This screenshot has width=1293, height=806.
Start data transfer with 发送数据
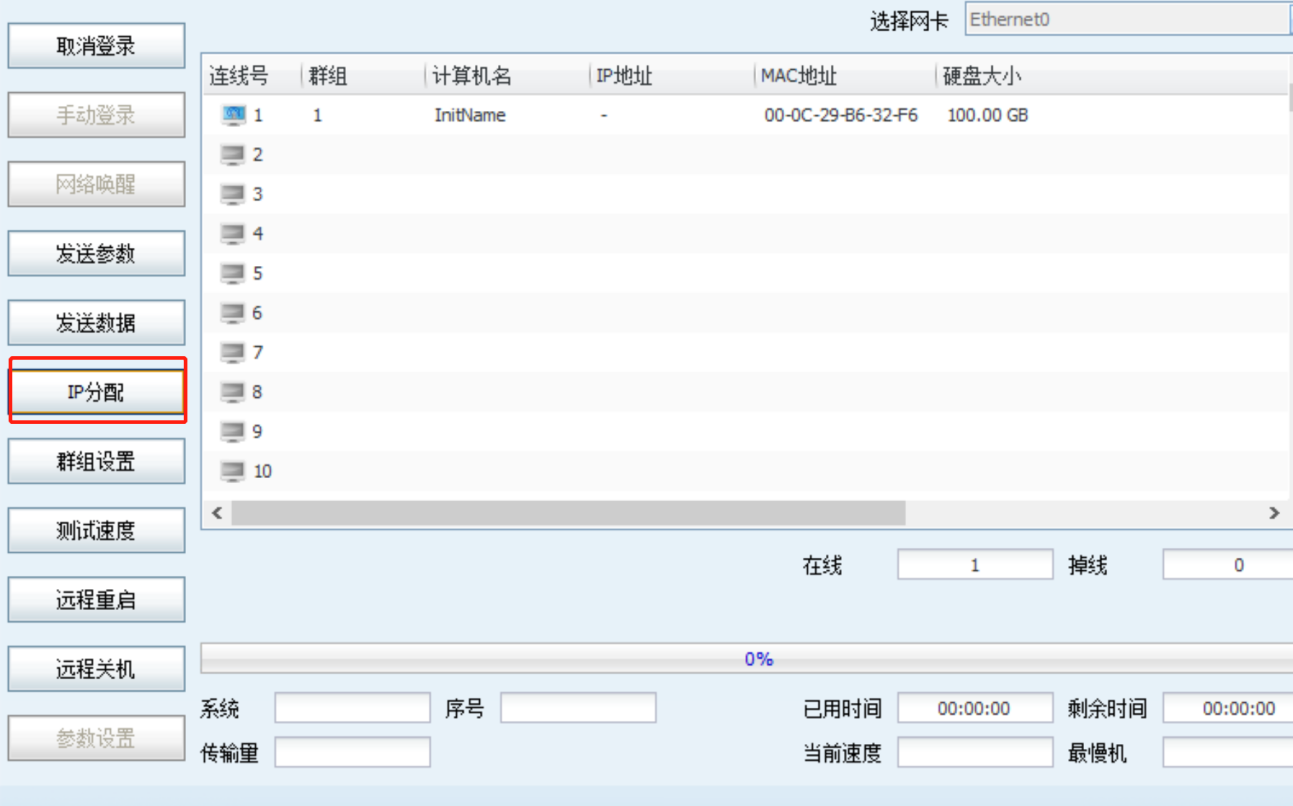coord(96,323)
